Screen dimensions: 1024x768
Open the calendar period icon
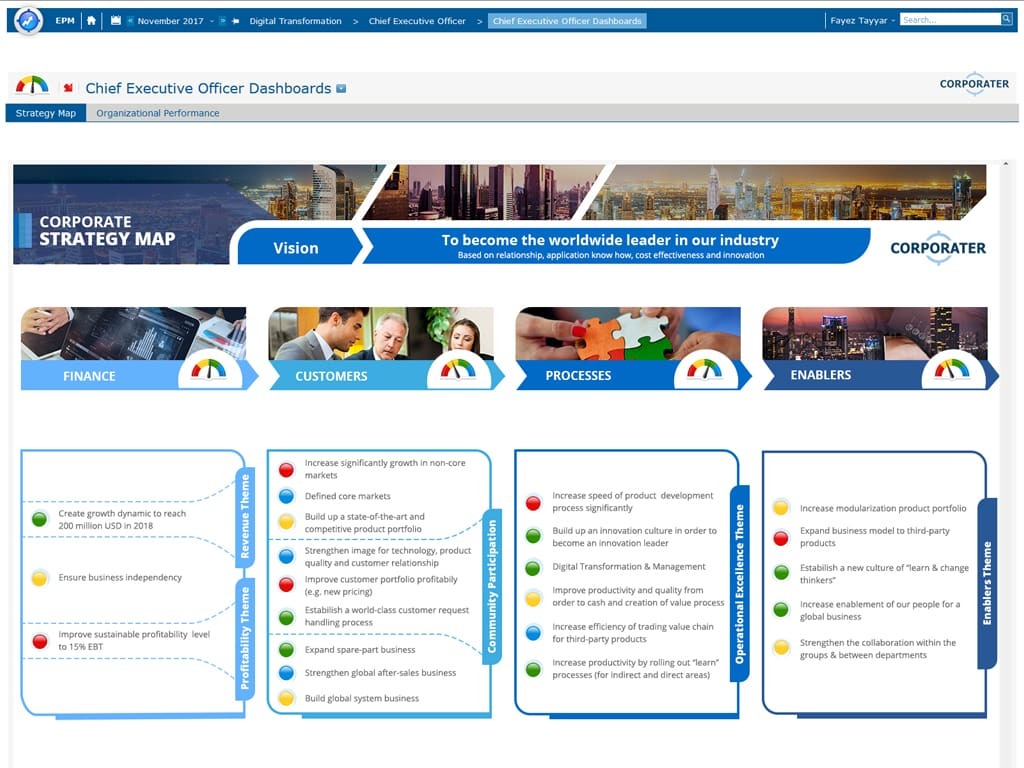(x=116, y=20)
